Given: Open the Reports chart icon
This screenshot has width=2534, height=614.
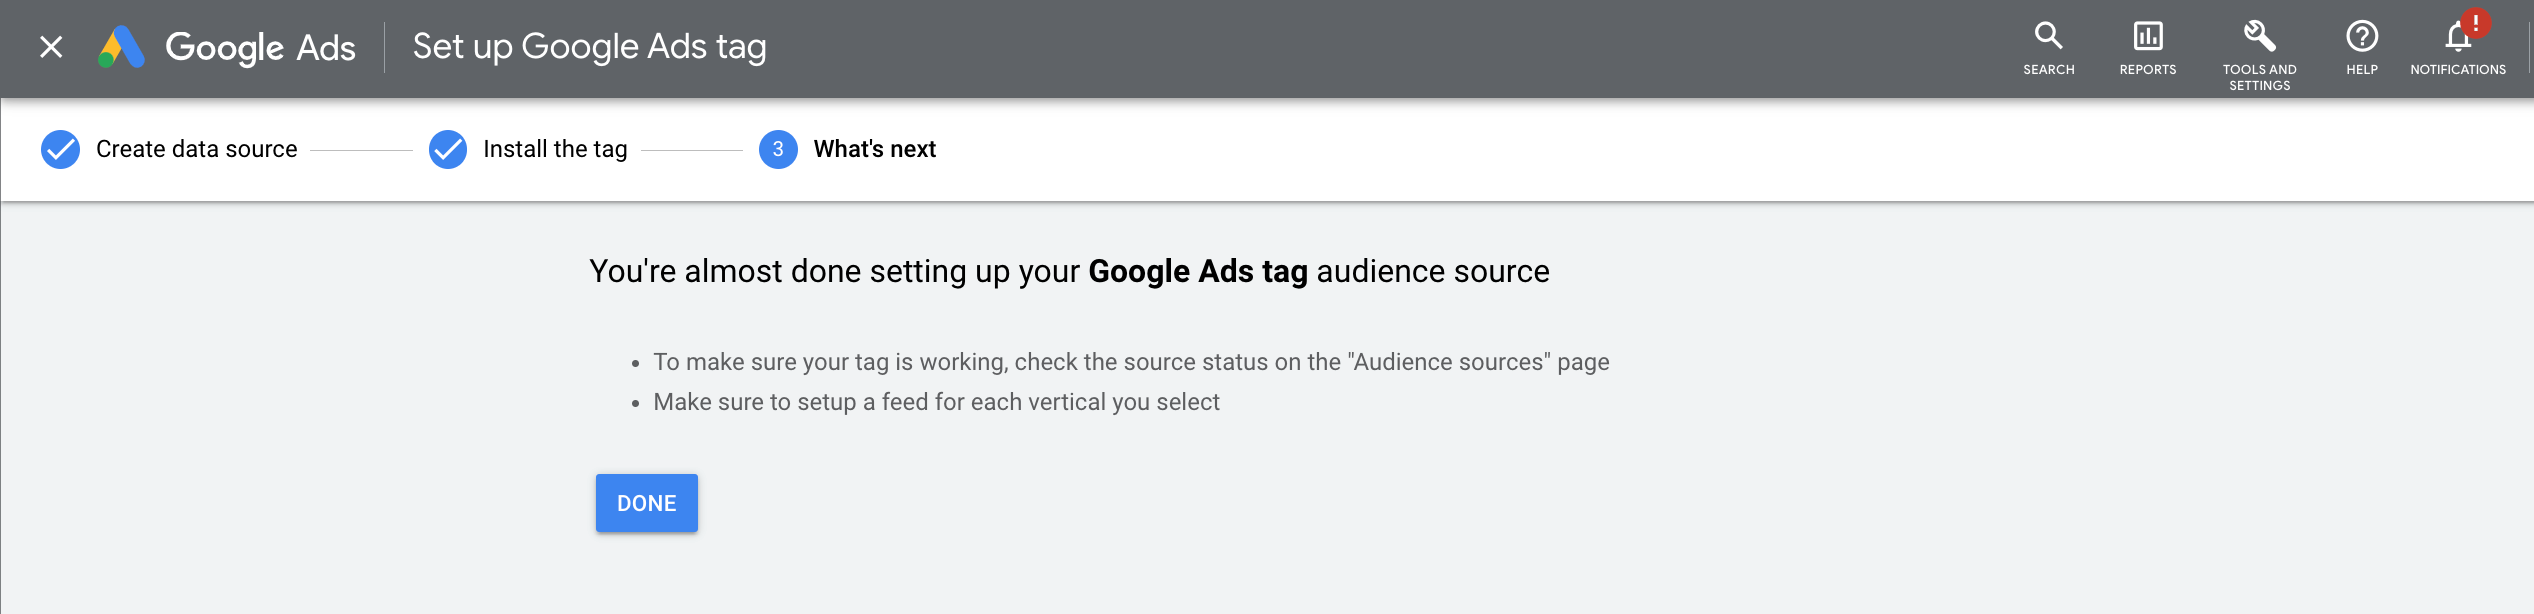Looking at the screenshot, I should point(2147,37).
